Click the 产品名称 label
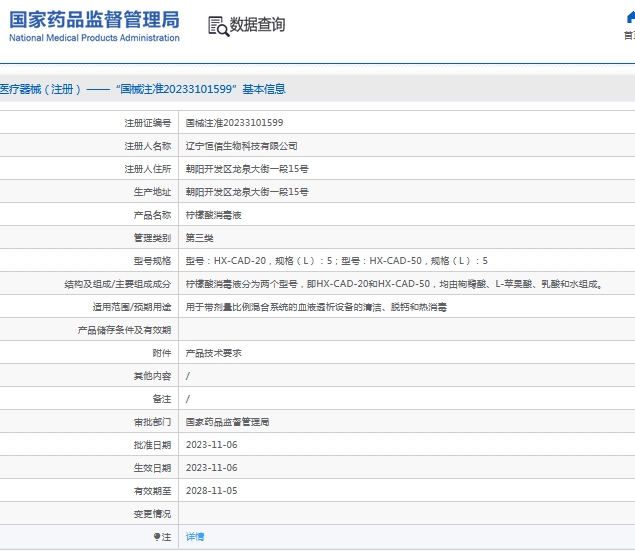Image resolution: width=635 pixels, height=556 pixels. 153,215
